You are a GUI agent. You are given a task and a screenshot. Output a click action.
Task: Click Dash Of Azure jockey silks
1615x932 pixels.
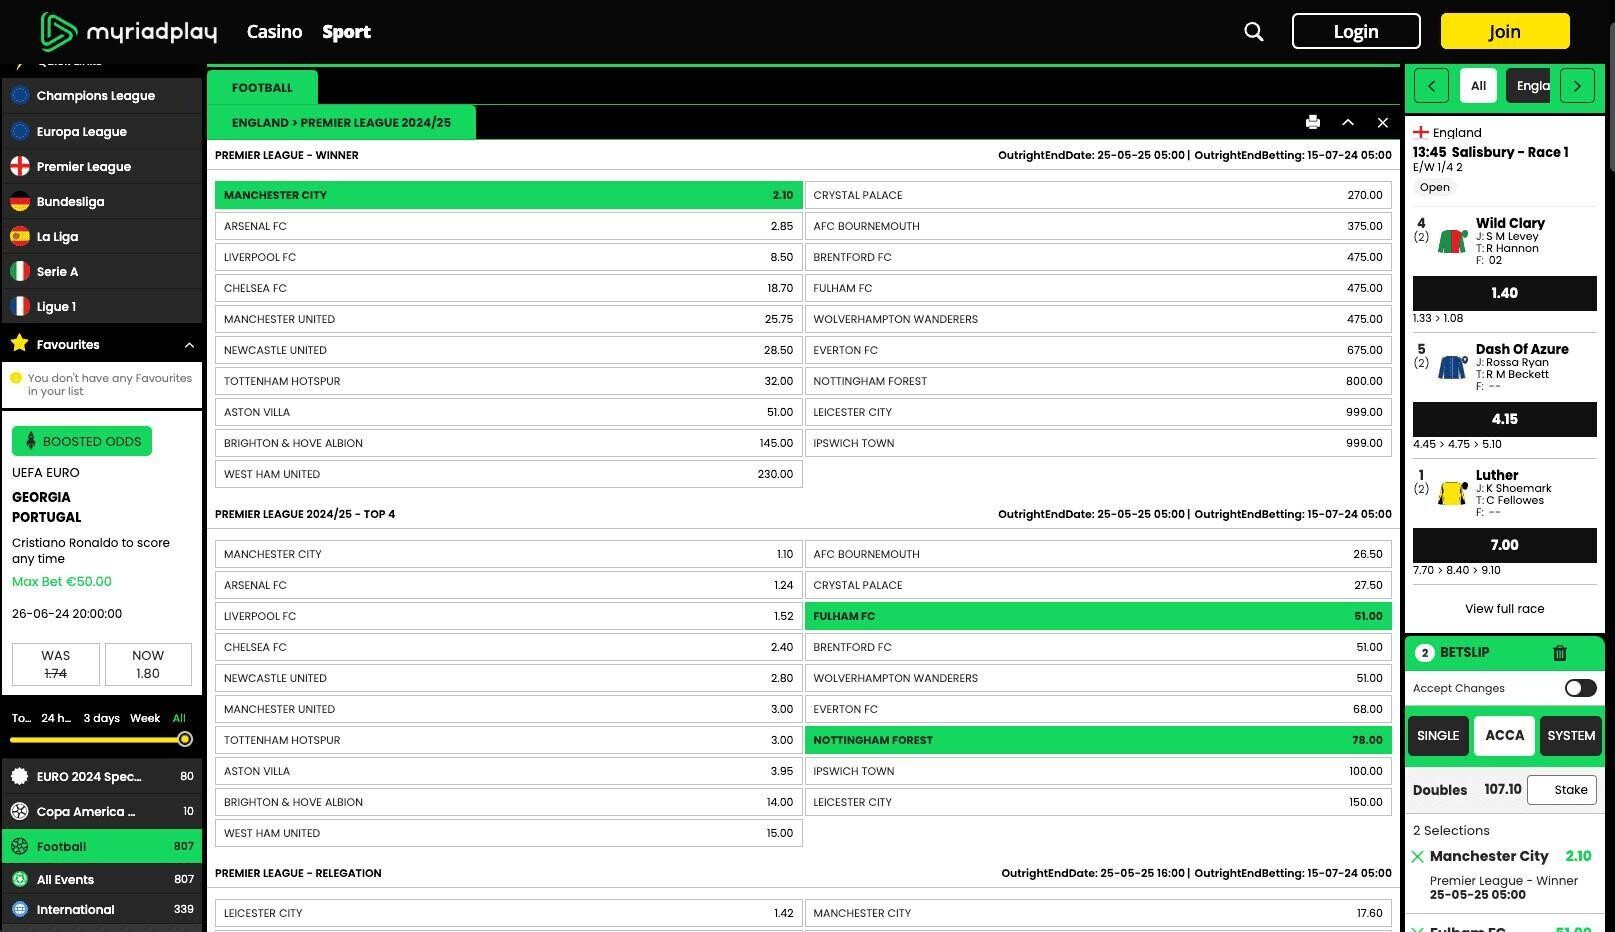tap(1452, 367)
